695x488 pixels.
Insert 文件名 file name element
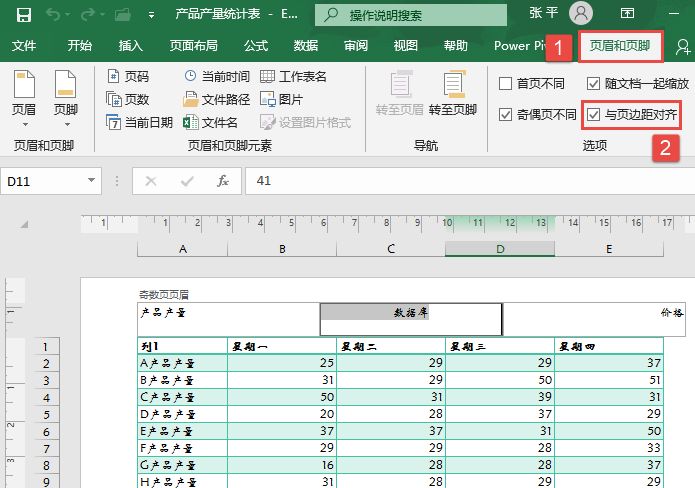(x=211, y=122)
